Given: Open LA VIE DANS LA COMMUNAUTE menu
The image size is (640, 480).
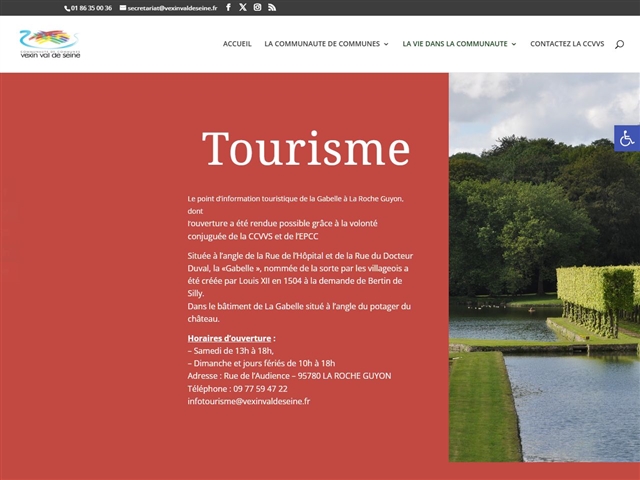Looking at the screenshot, I should click(x=455, y=44).
